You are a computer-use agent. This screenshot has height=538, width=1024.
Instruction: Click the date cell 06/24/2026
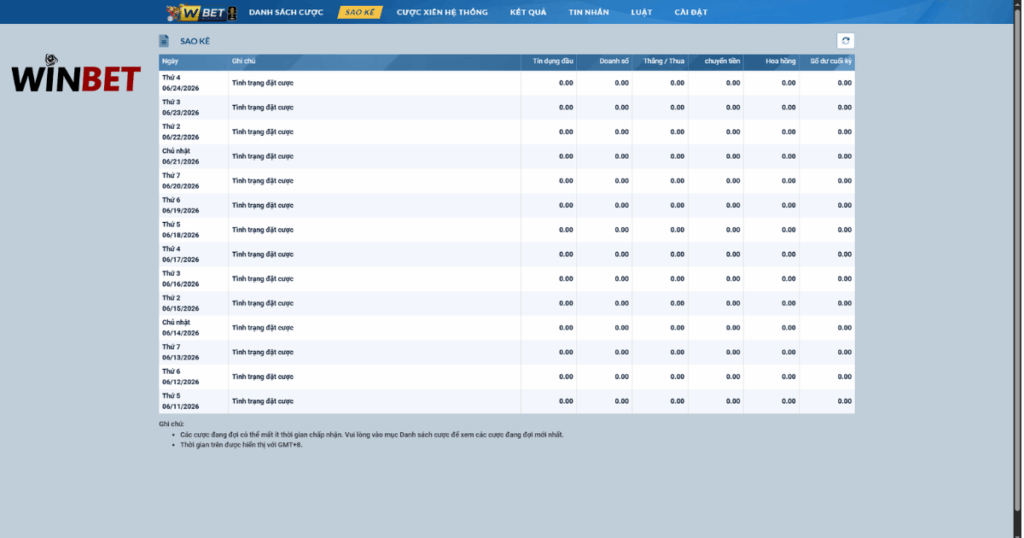[x=193, y=83]
